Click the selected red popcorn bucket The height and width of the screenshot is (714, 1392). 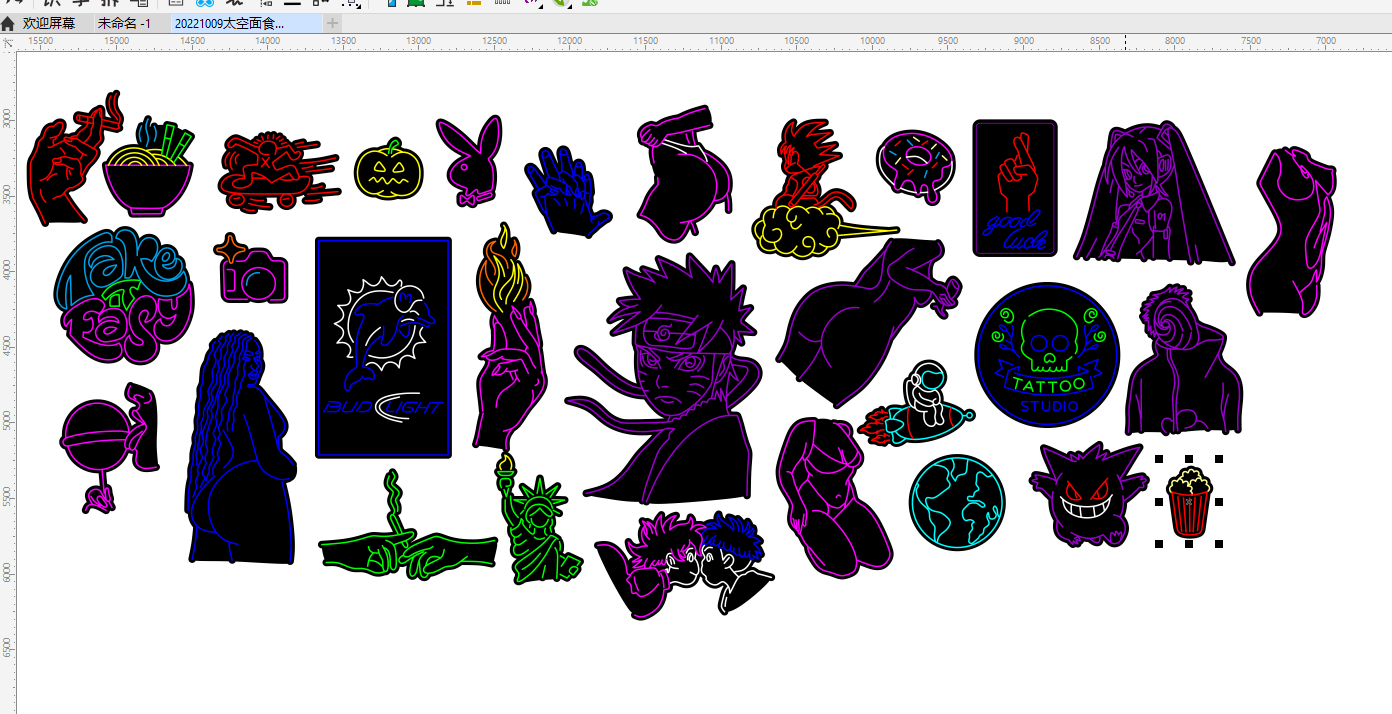pyautogui.click(x=1189, y=502)
